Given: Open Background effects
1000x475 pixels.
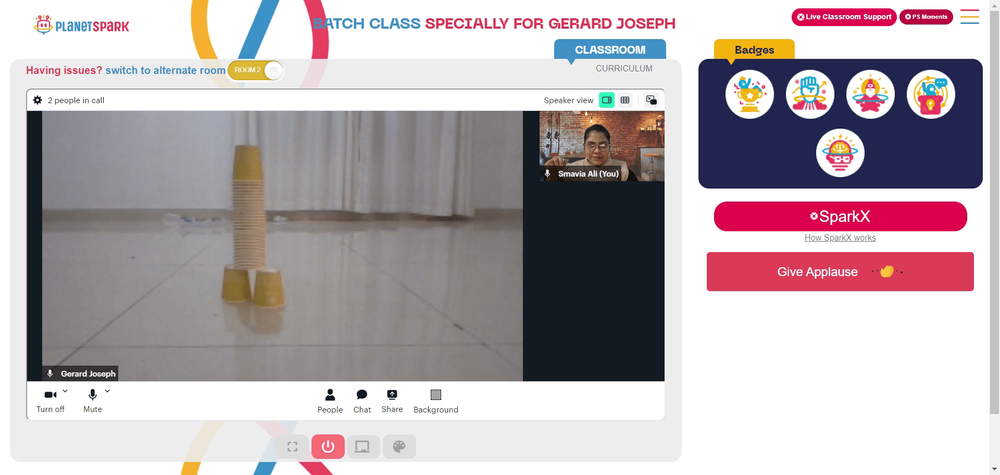Looking at the screenshot, I should click(436, 401).
